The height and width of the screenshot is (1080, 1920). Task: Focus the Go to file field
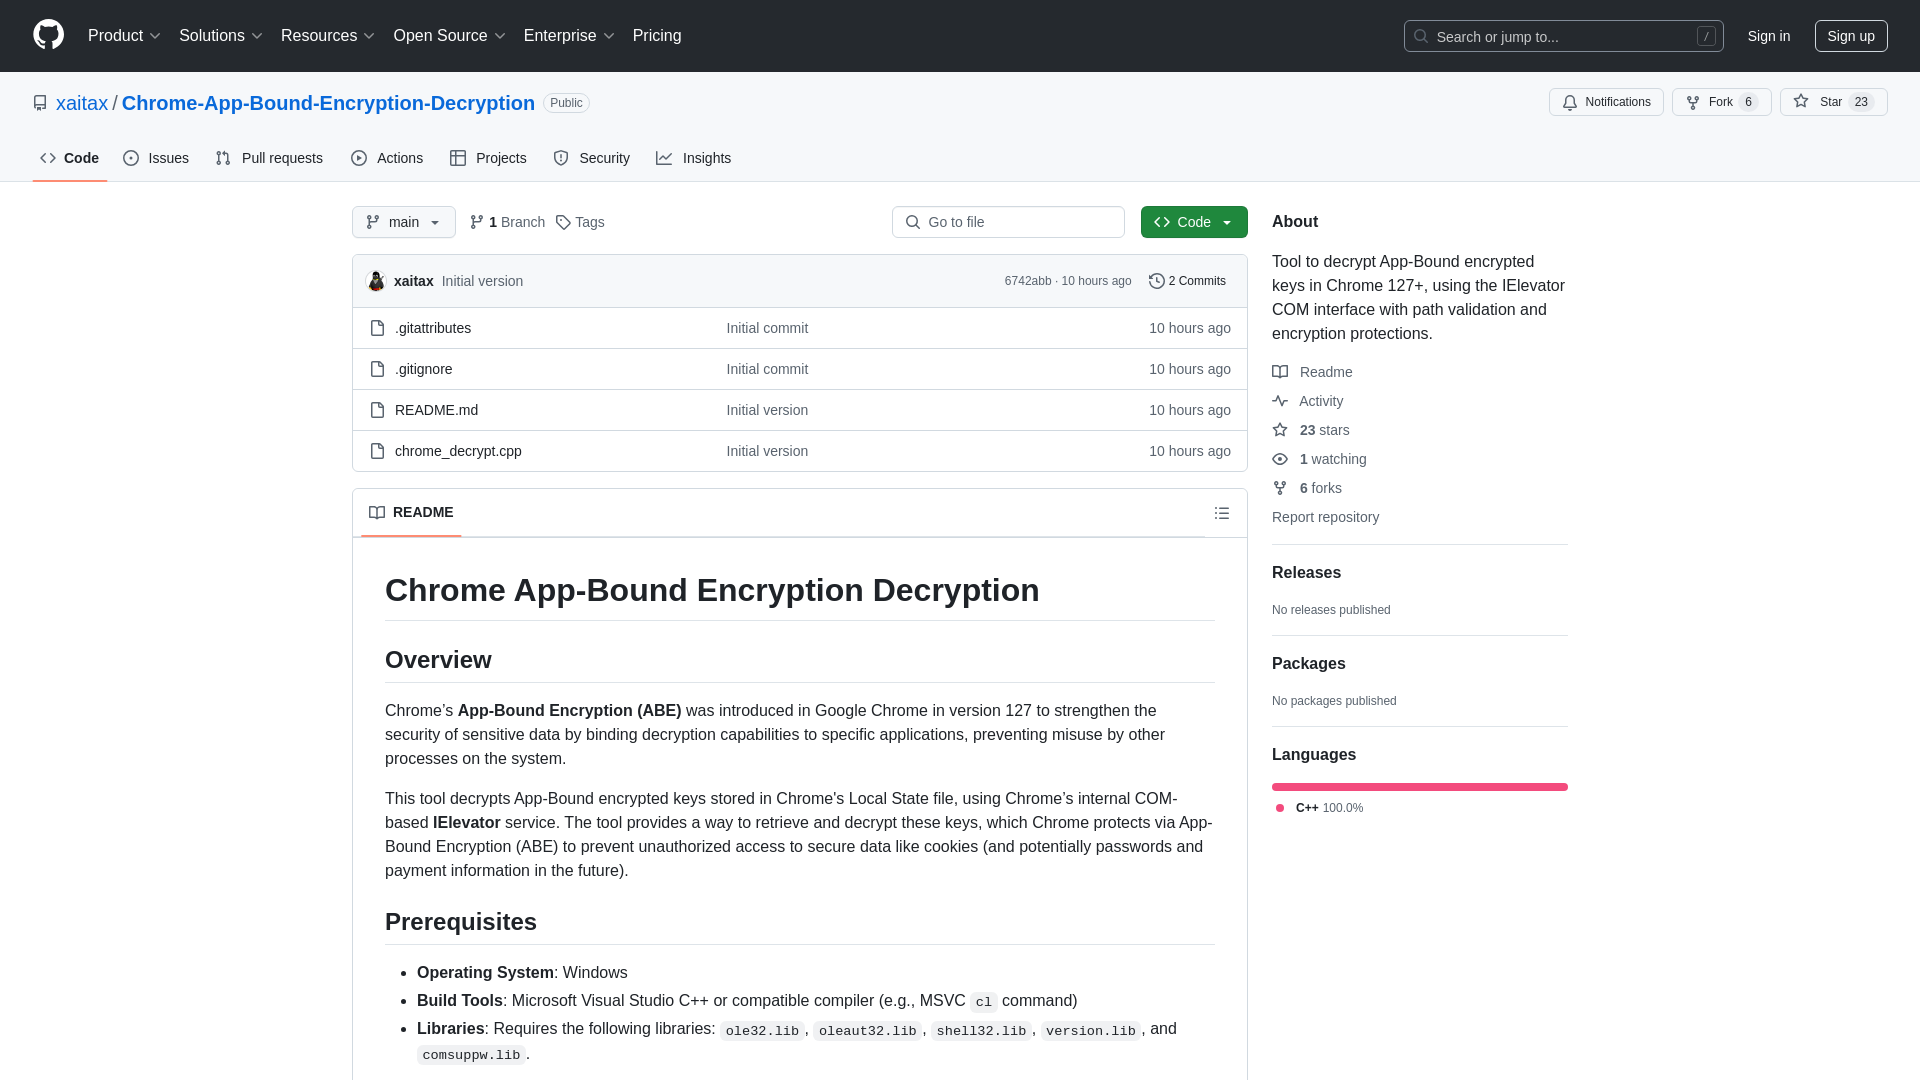tap(1008, 222)
